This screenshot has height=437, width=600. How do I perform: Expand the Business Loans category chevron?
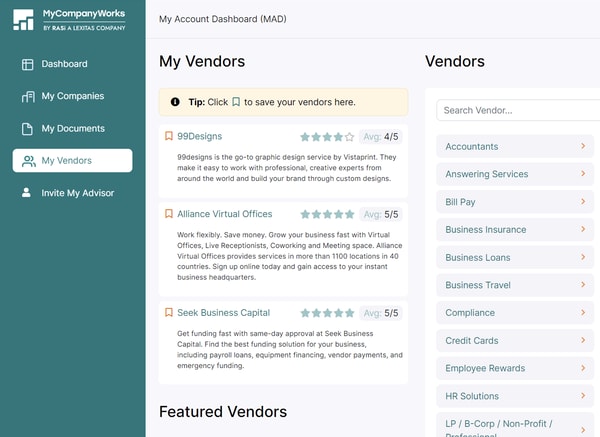(x=583, y=257)
